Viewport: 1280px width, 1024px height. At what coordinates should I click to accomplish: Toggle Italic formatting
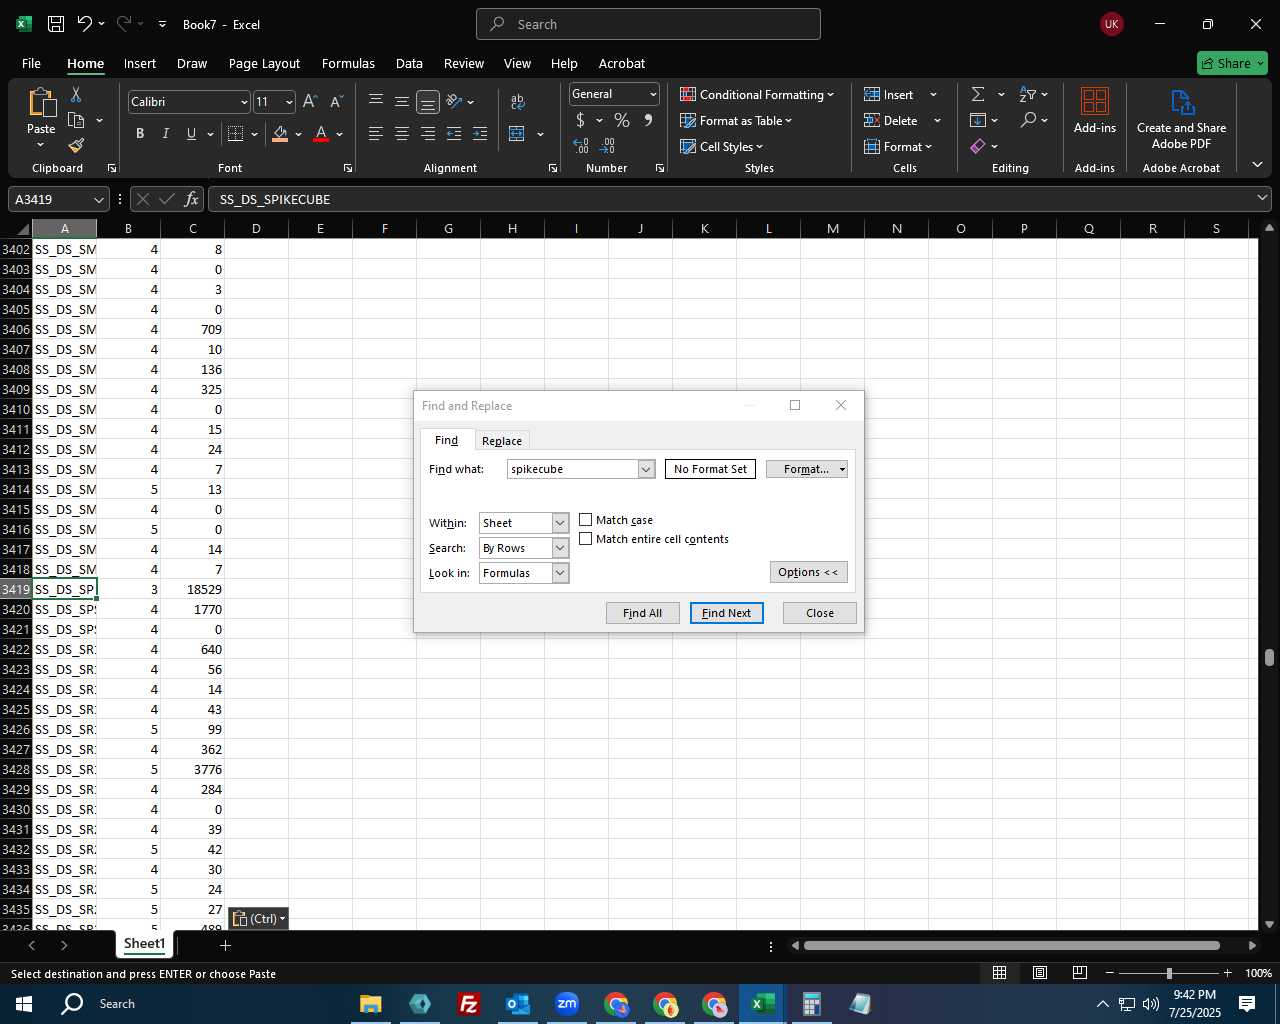[166, 134]
